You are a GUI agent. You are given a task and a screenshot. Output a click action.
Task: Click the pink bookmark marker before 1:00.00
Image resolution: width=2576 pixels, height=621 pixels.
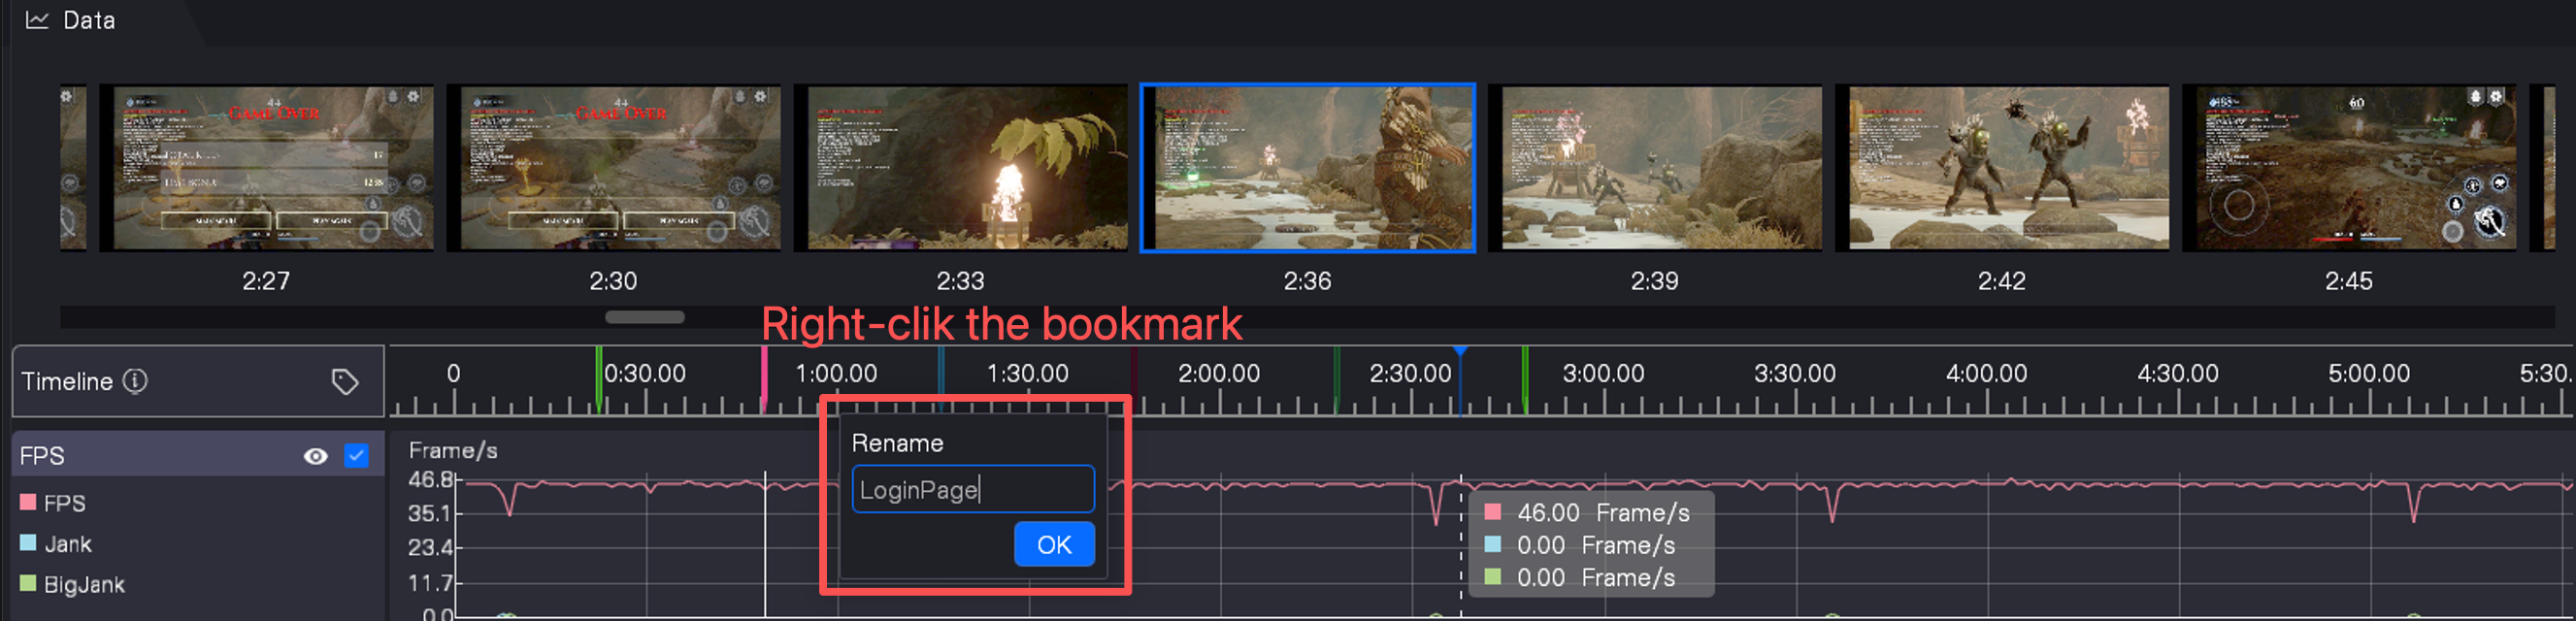pos(764,380)
